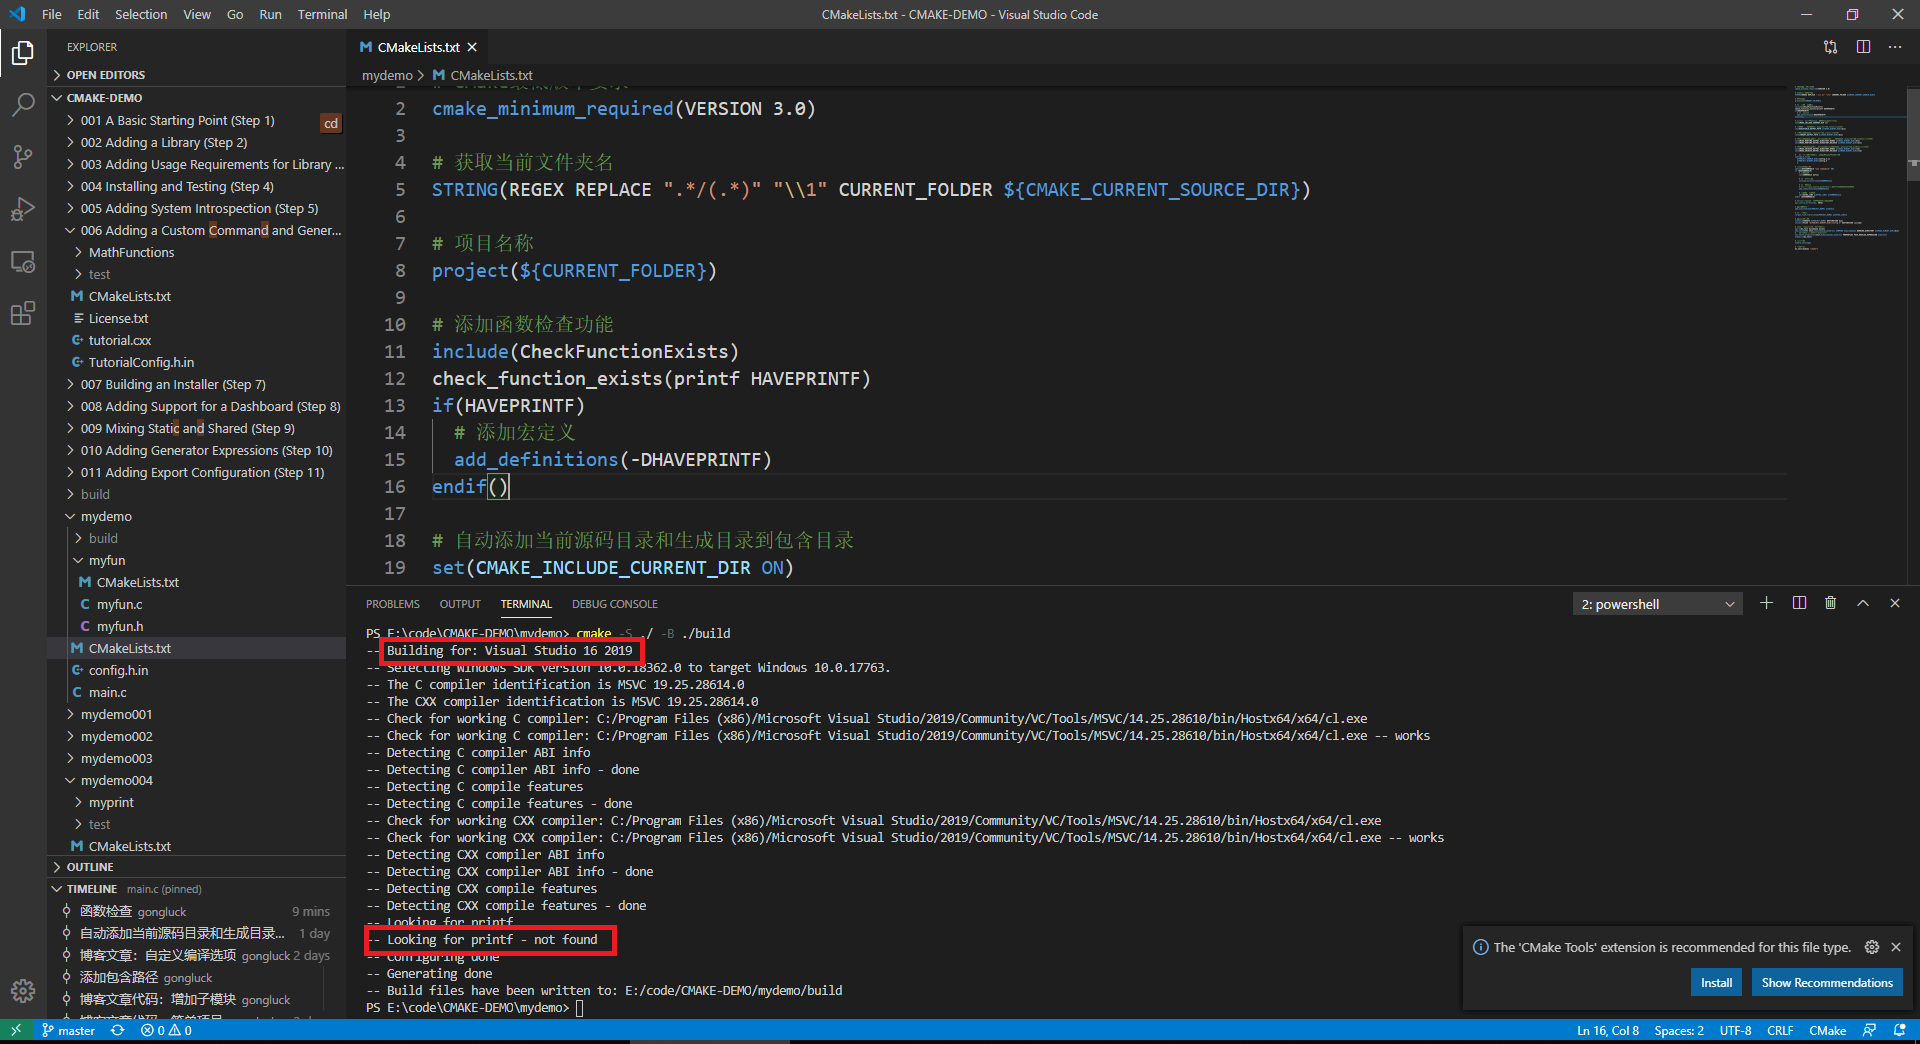Create a new terminal with the plus icon
This screenshot has height=1044, width=1920.
[1766, 603]
